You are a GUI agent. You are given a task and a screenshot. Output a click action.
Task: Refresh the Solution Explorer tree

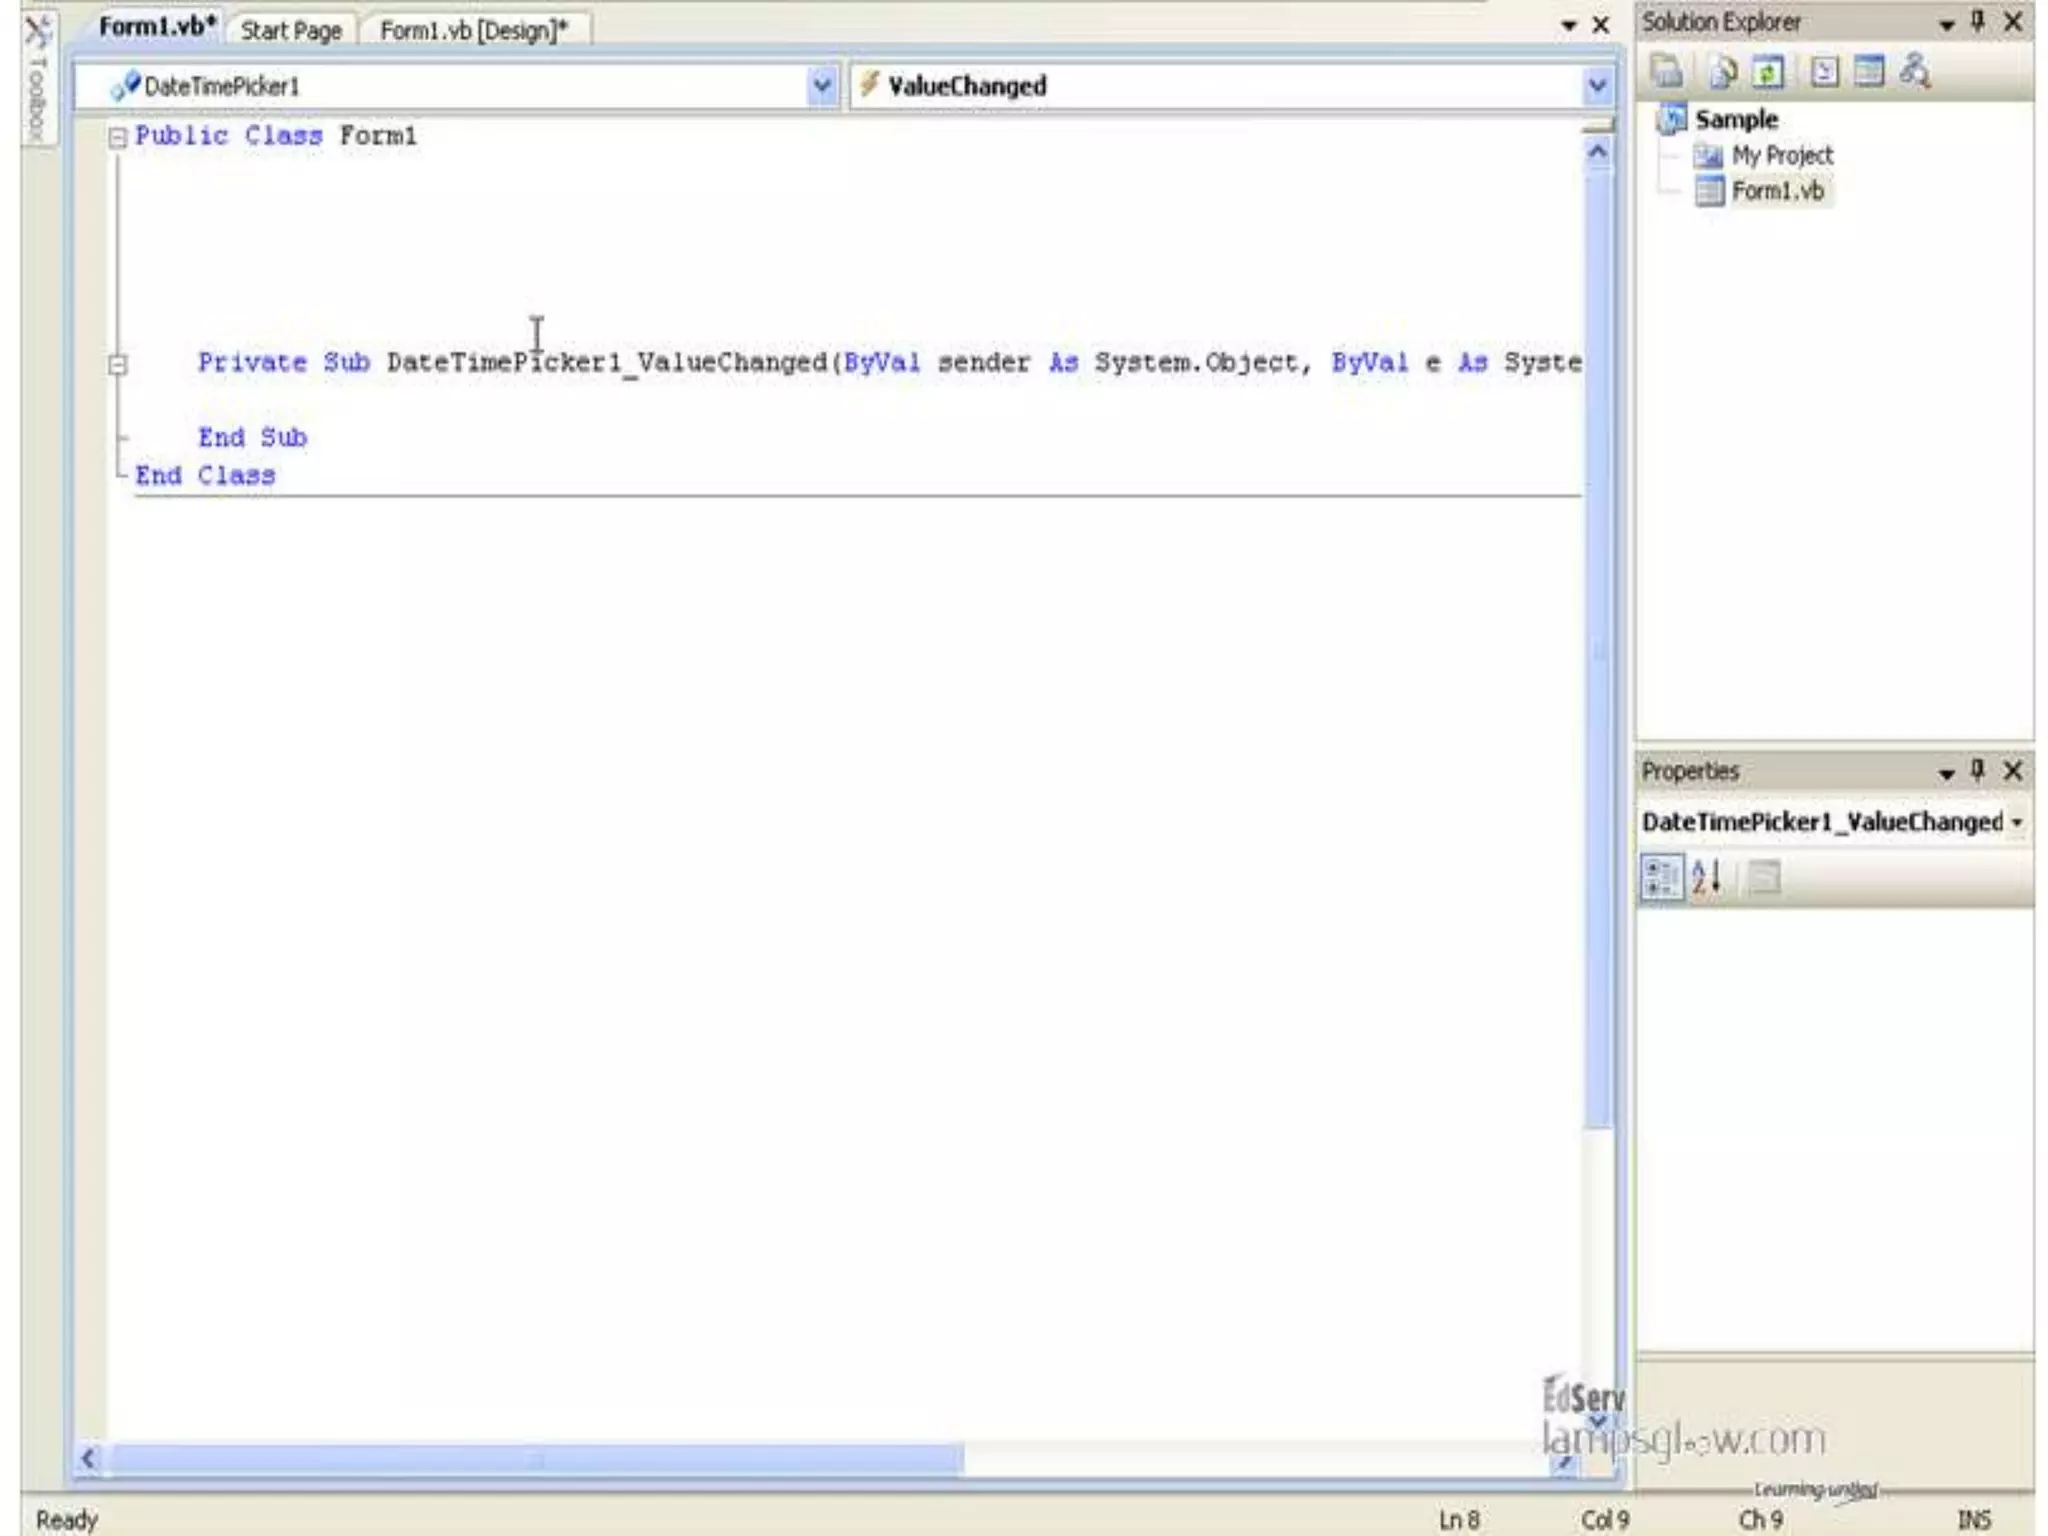click(1768, 72)
